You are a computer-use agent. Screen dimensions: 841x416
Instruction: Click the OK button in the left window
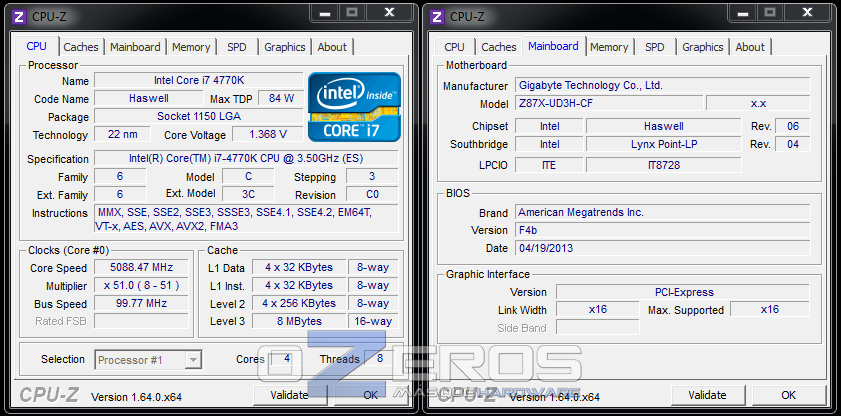coord(371,395)
